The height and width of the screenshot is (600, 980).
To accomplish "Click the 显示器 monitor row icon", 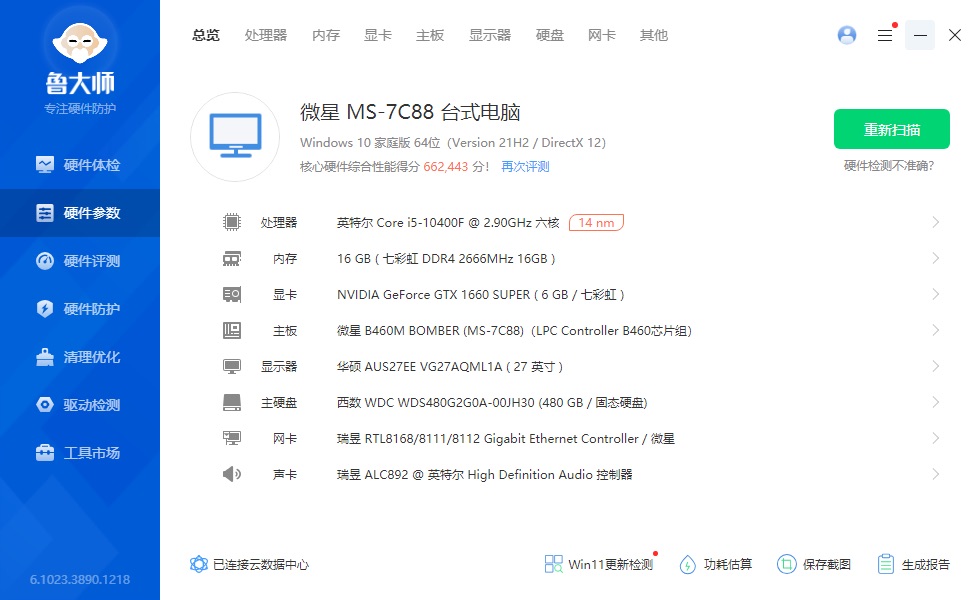I will (232, 367).
